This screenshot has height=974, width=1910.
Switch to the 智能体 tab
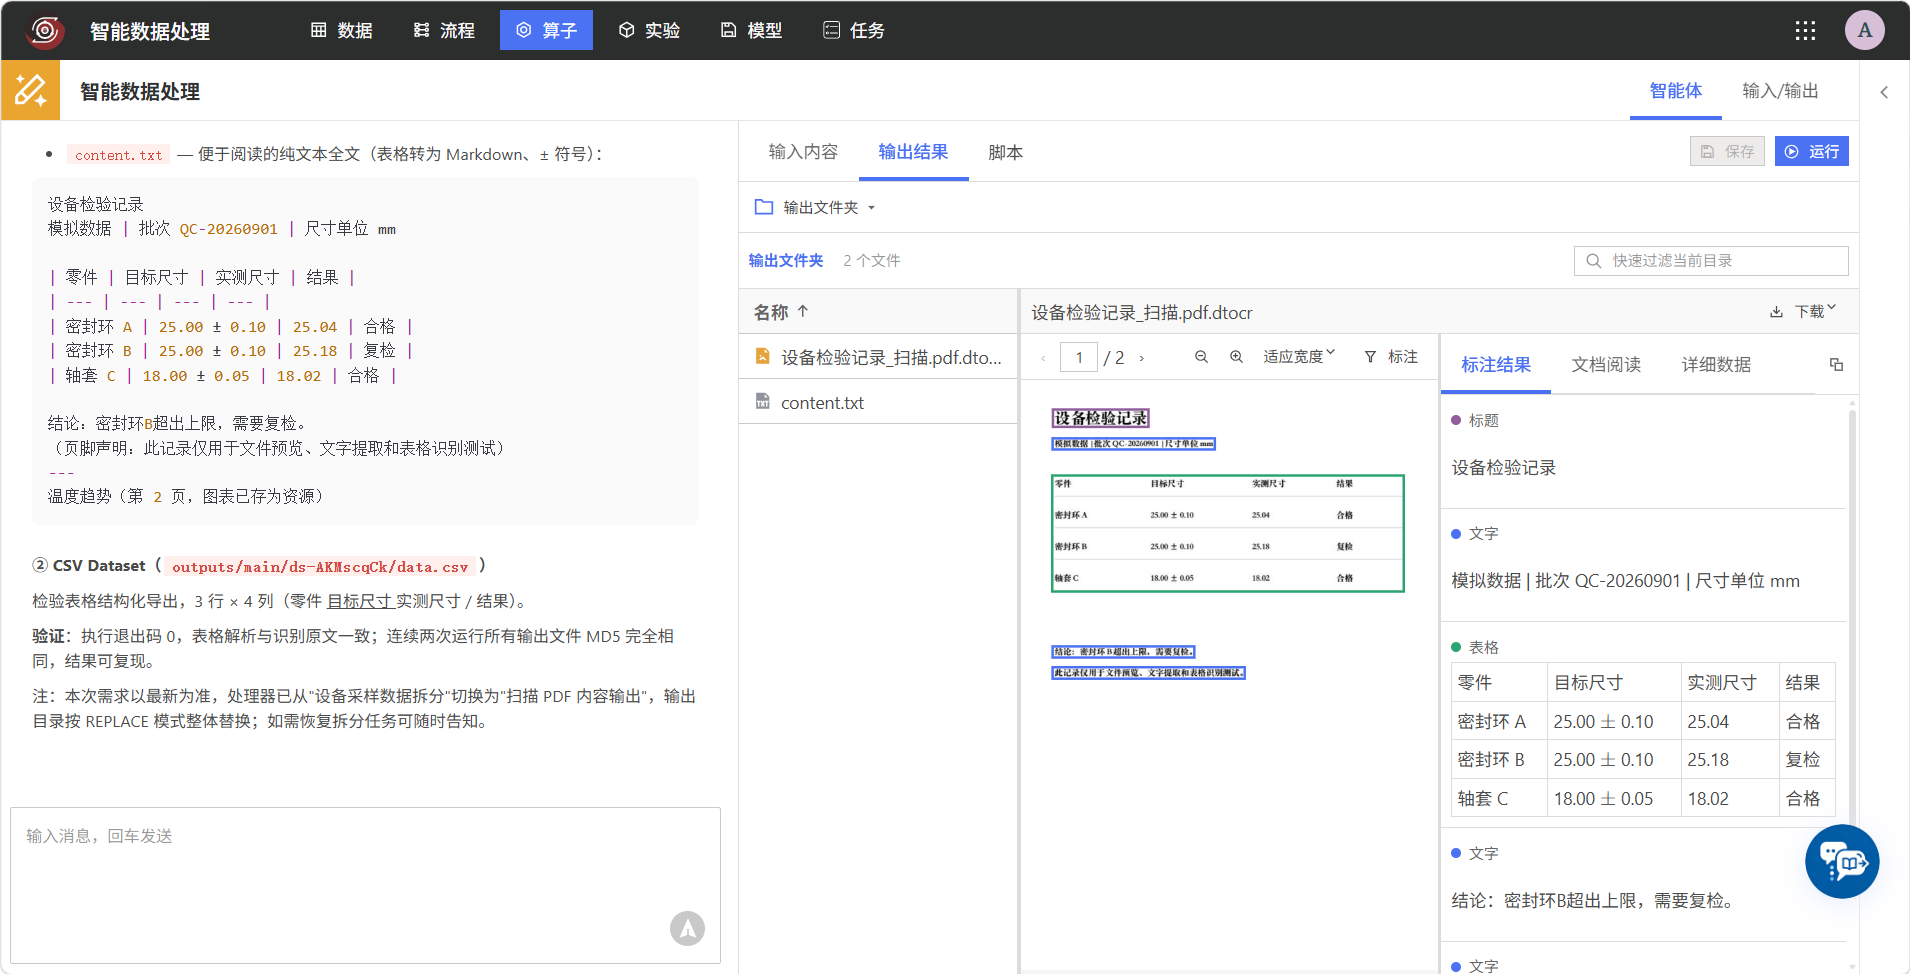1676,91
